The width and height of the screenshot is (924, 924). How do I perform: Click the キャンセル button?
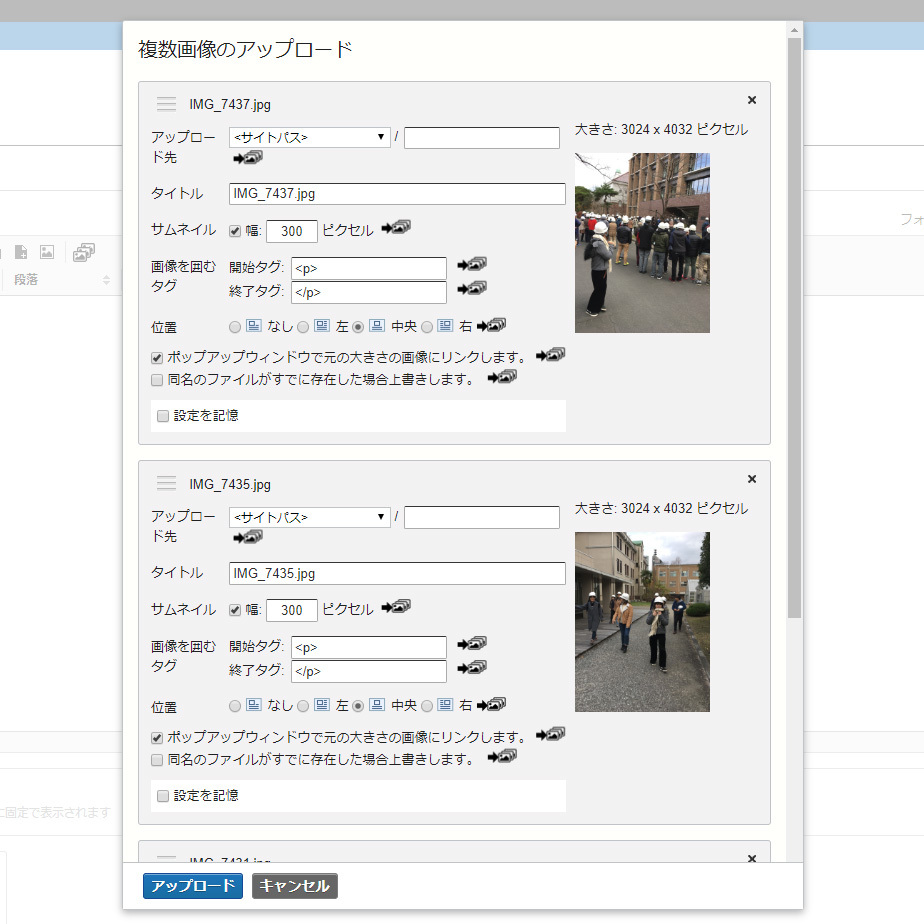(x=295, y=886)
